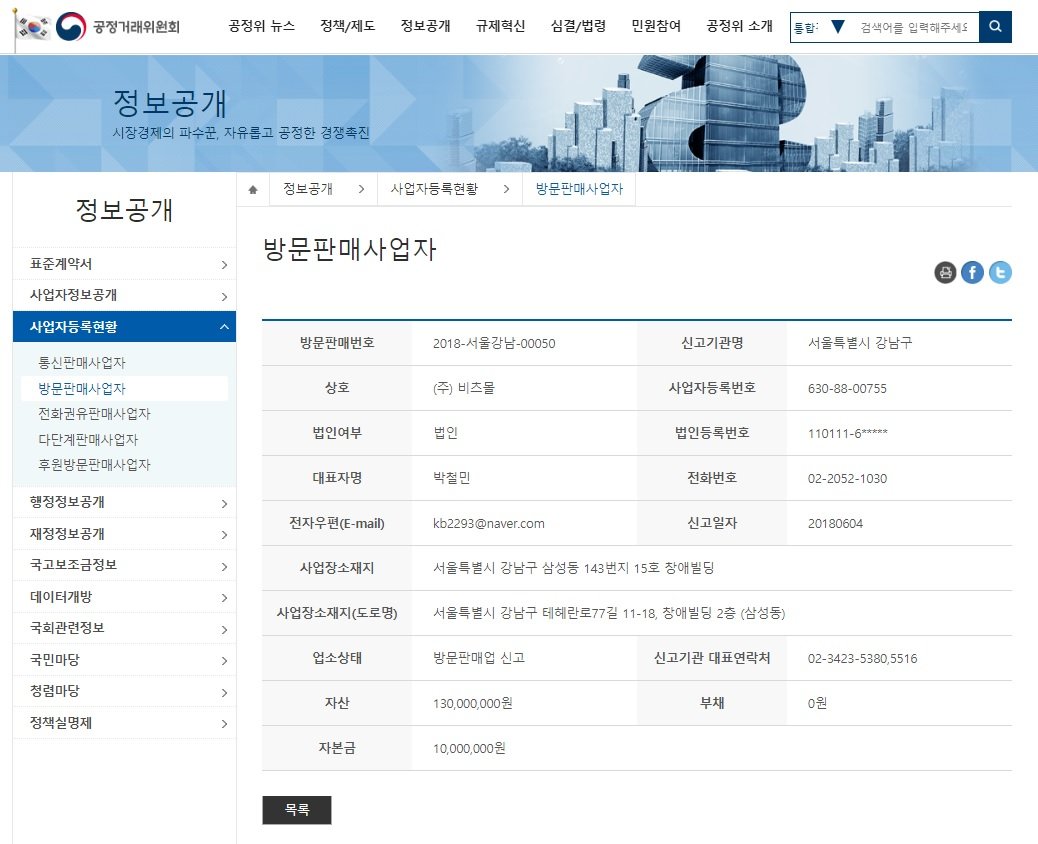Expand 표준계약서 sidebar section
Screen dimensions: 1038x844
coord(124,263)
